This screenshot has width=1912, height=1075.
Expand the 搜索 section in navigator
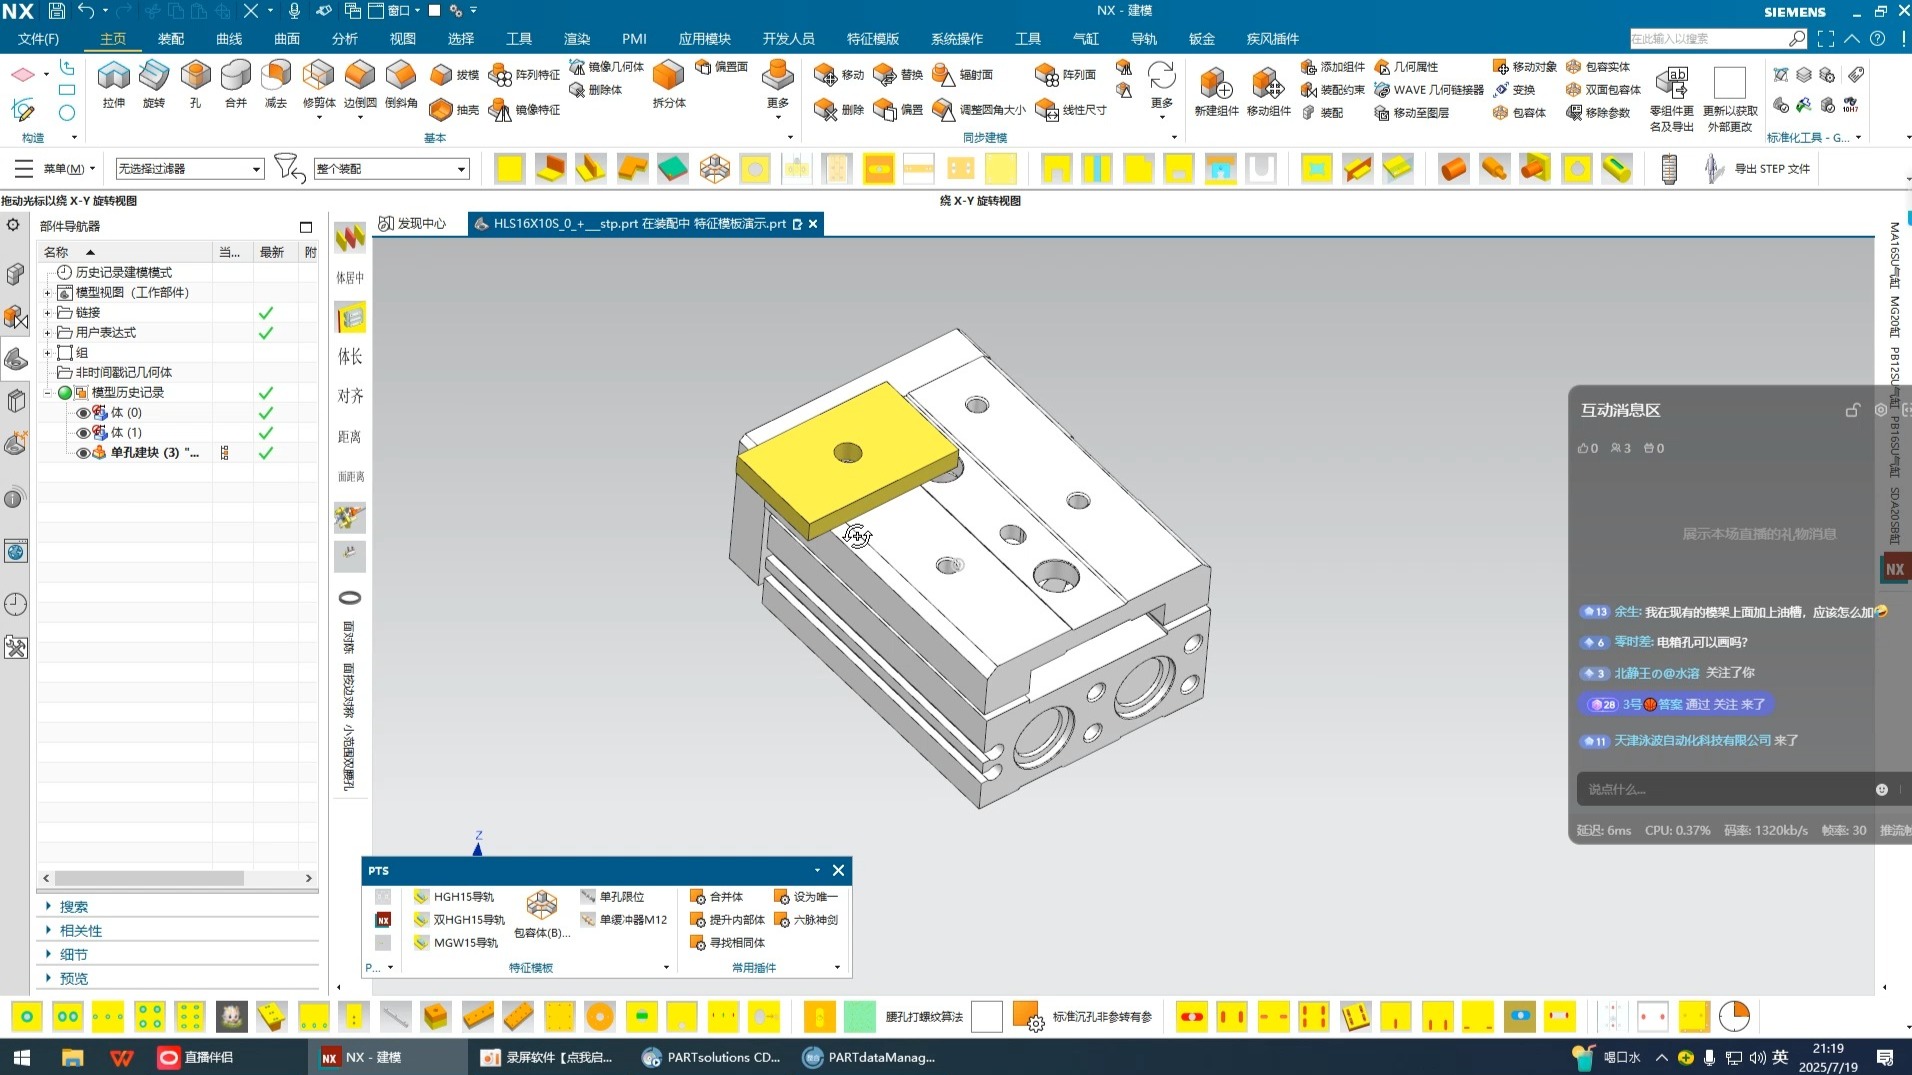[73, 907]
